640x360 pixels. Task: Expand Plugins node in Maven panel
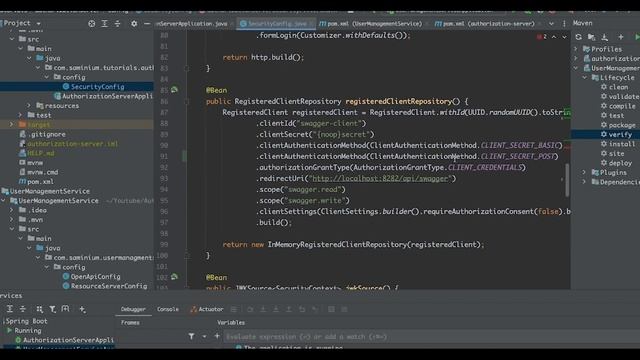point(585,173)
